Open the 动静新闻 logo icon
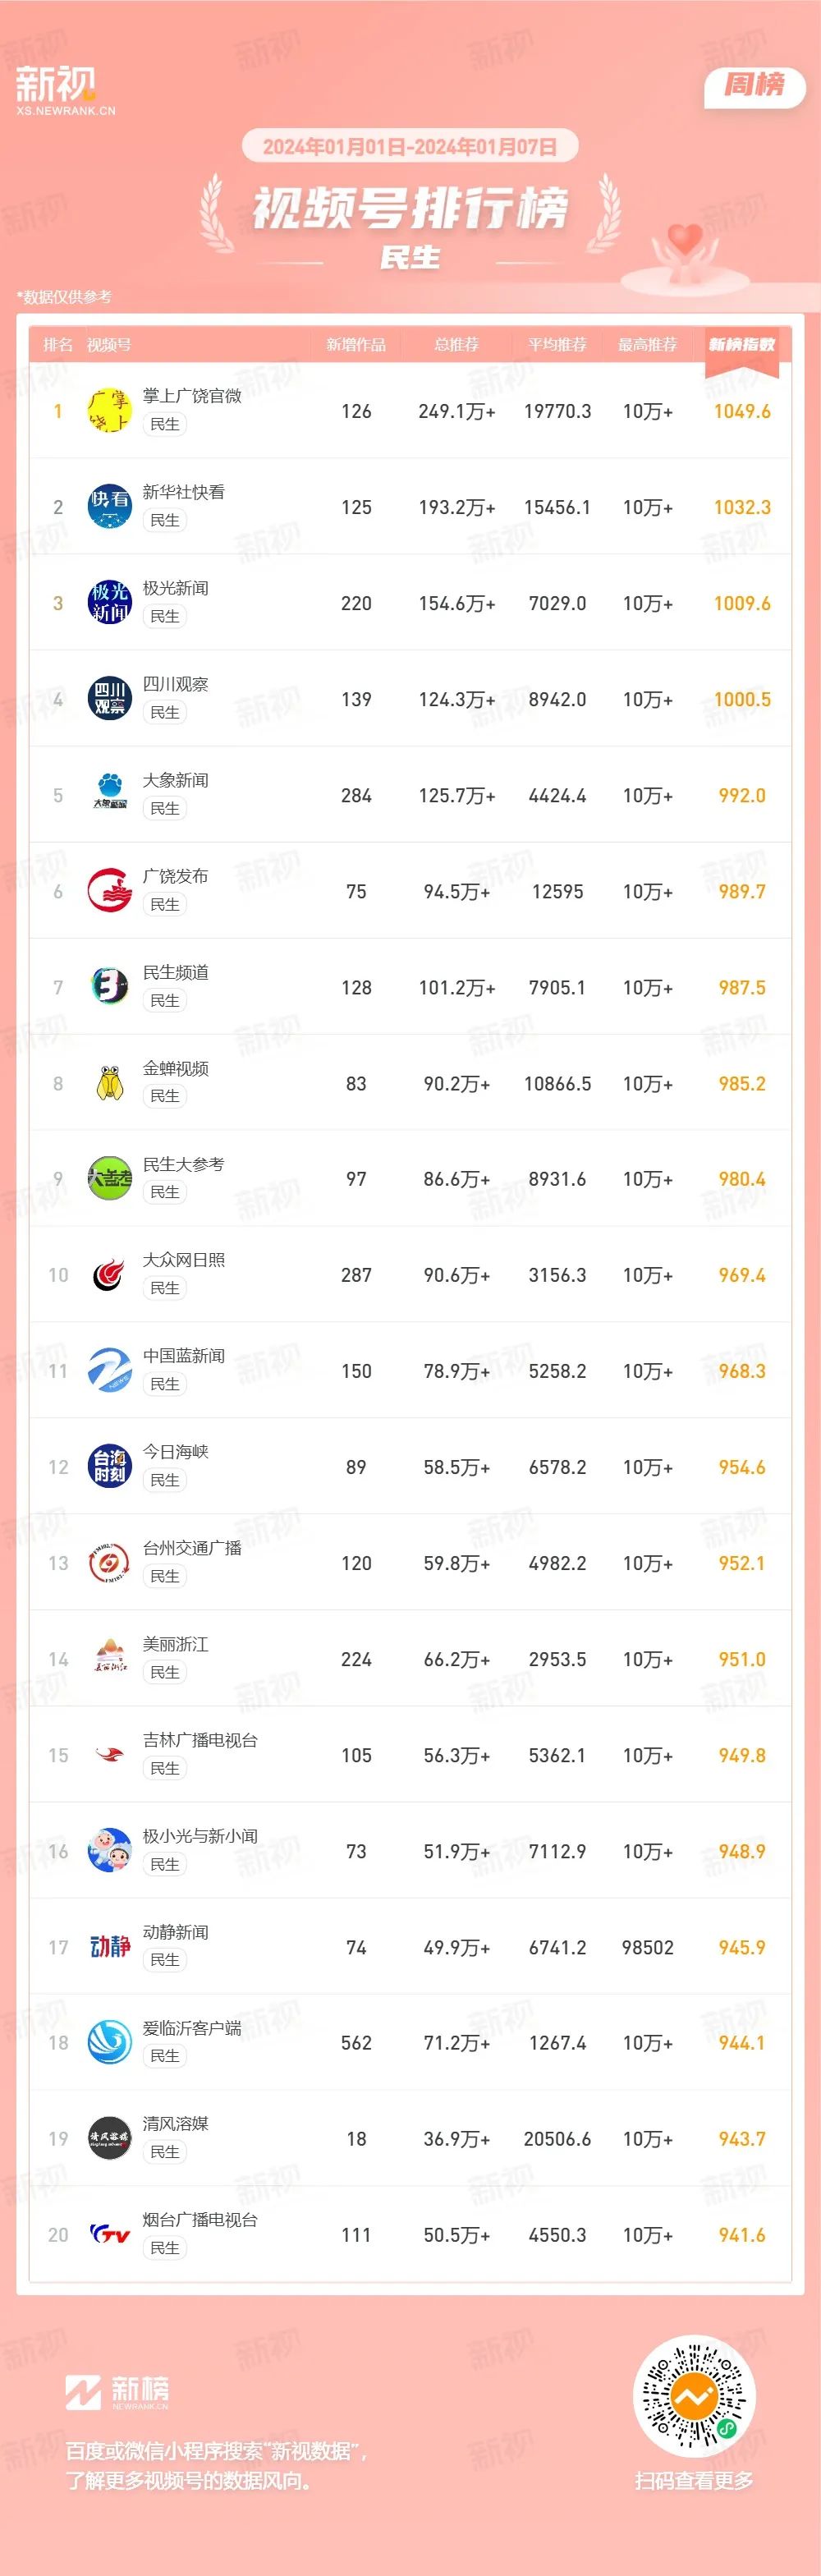Screen dimensions: 821x2576 pyautogui.click(x=110, y=1947)
